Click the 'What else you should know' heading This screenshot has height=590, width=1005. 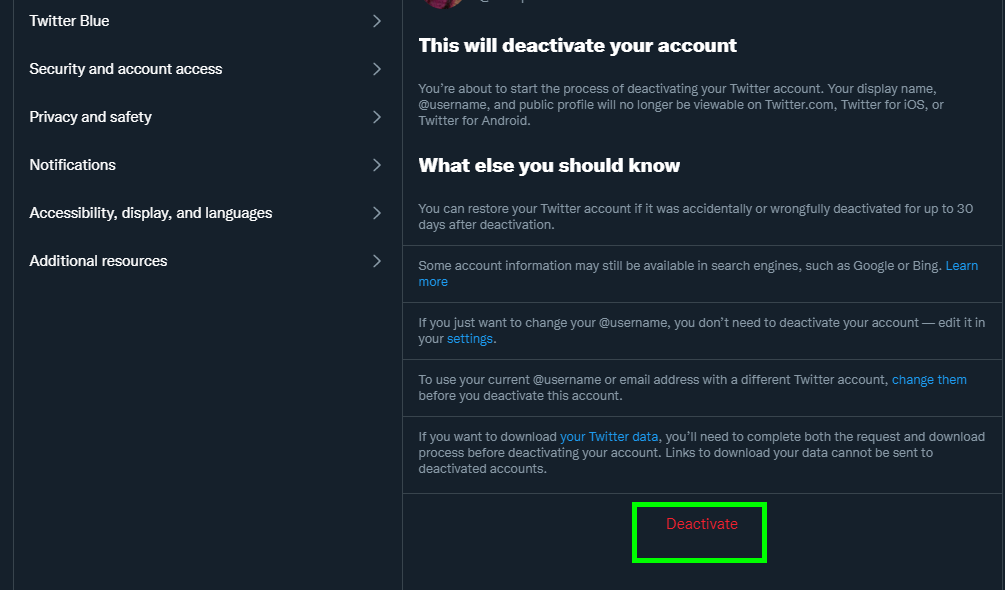(x=549, y=166)
